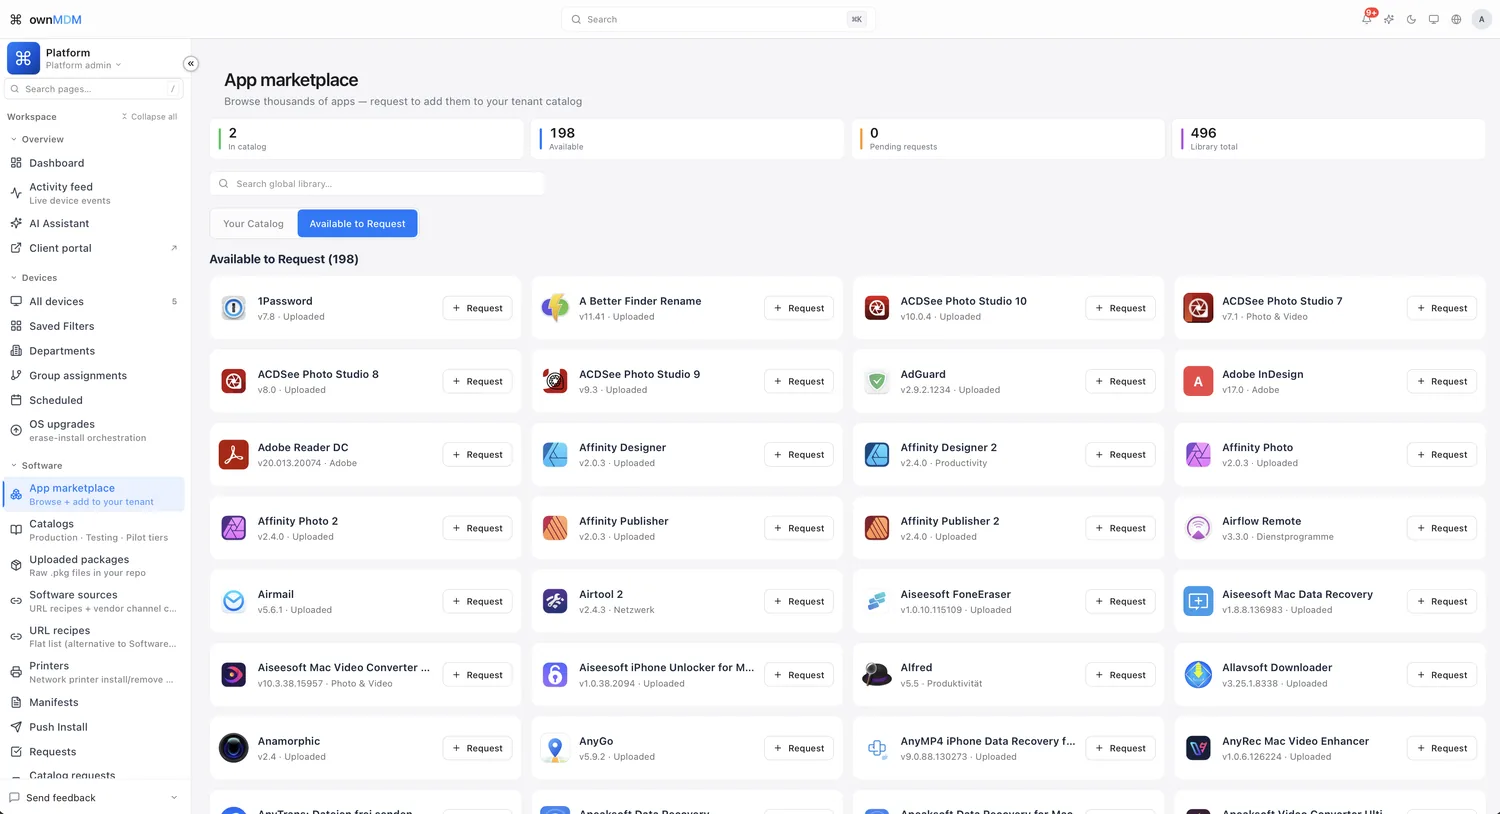Collapse the sidebar with the double-chevron button
The width and height of the screenshot is (1500, 814).
[x=190, y=64]
